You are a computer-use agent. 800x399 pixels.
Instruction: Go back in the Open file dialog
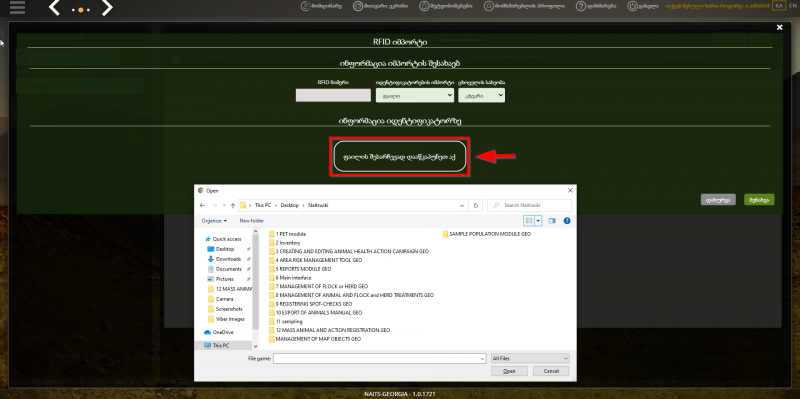pos(203,205)
